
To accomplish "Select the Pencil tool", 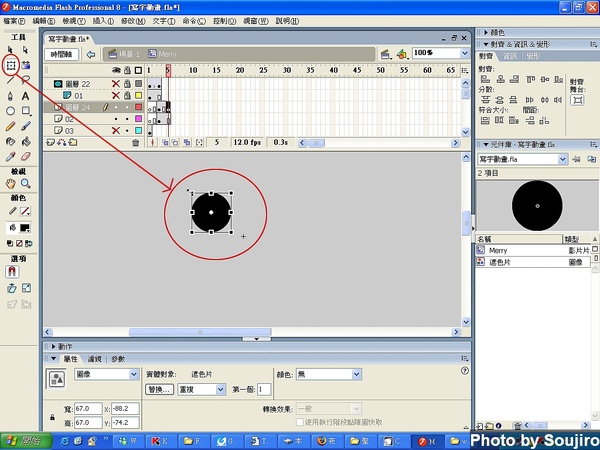I will [10, 126].
